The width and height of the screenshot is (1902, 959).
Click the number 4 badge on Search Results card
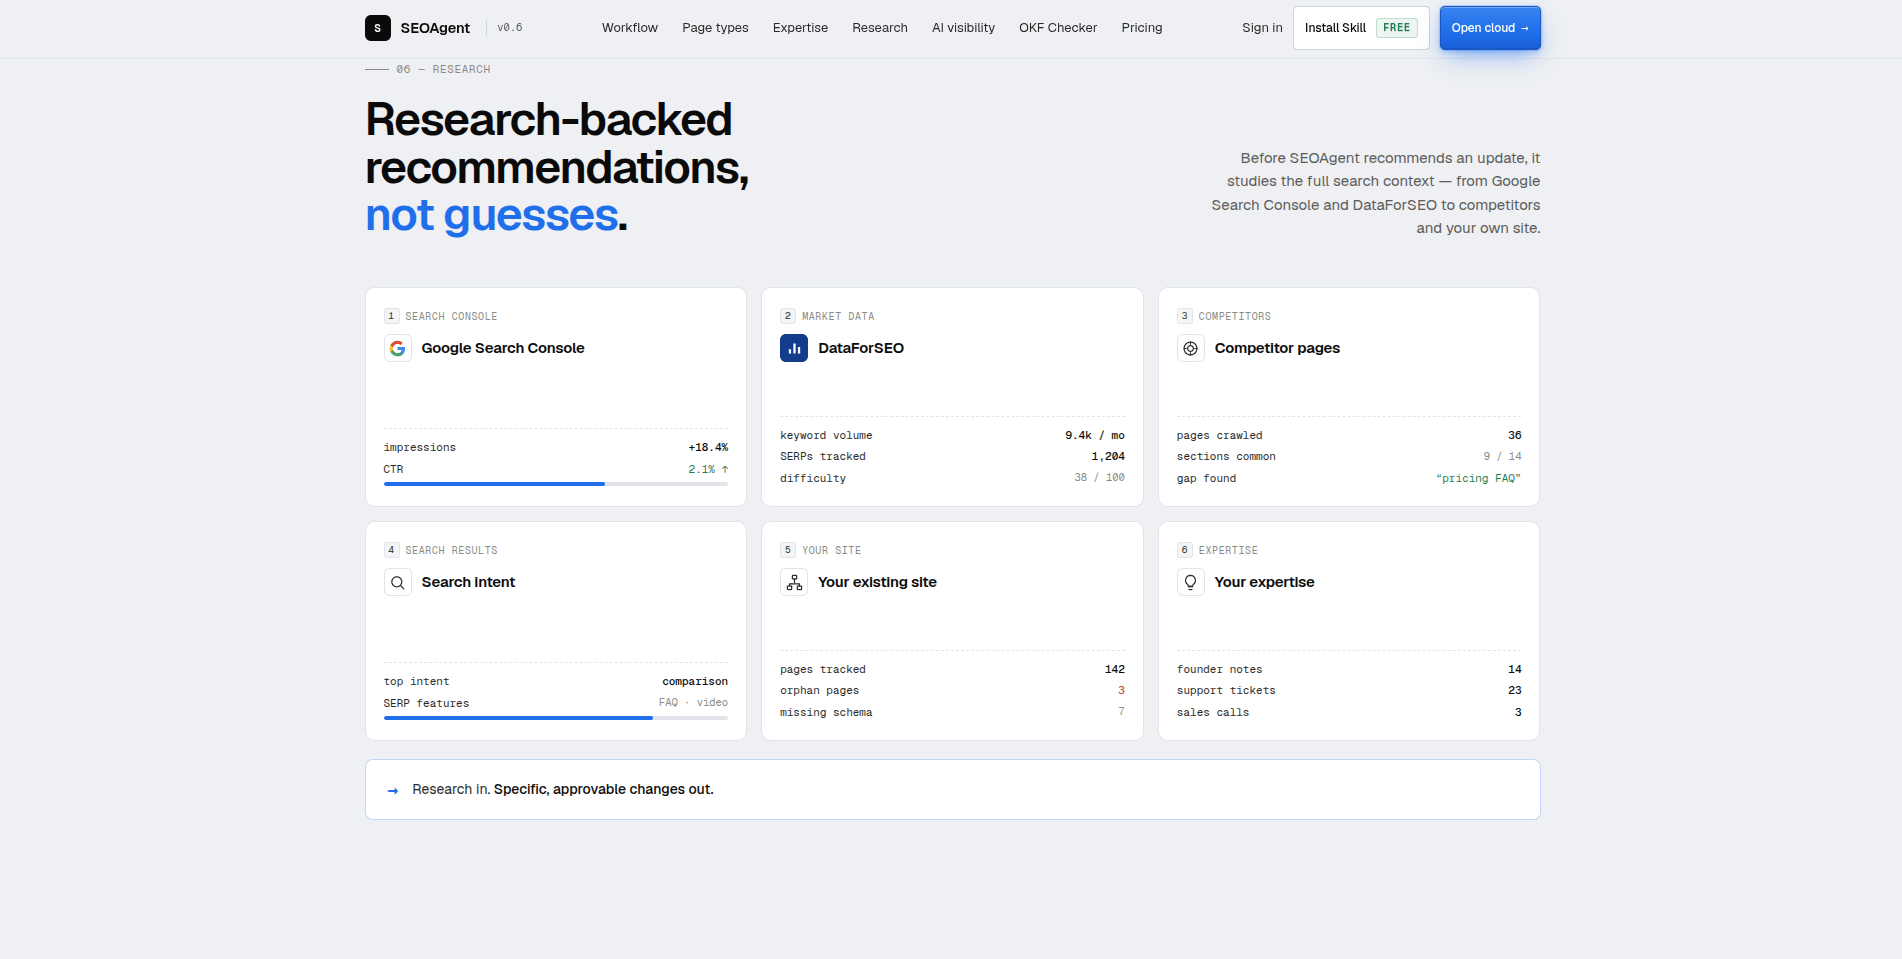(391, 550)
